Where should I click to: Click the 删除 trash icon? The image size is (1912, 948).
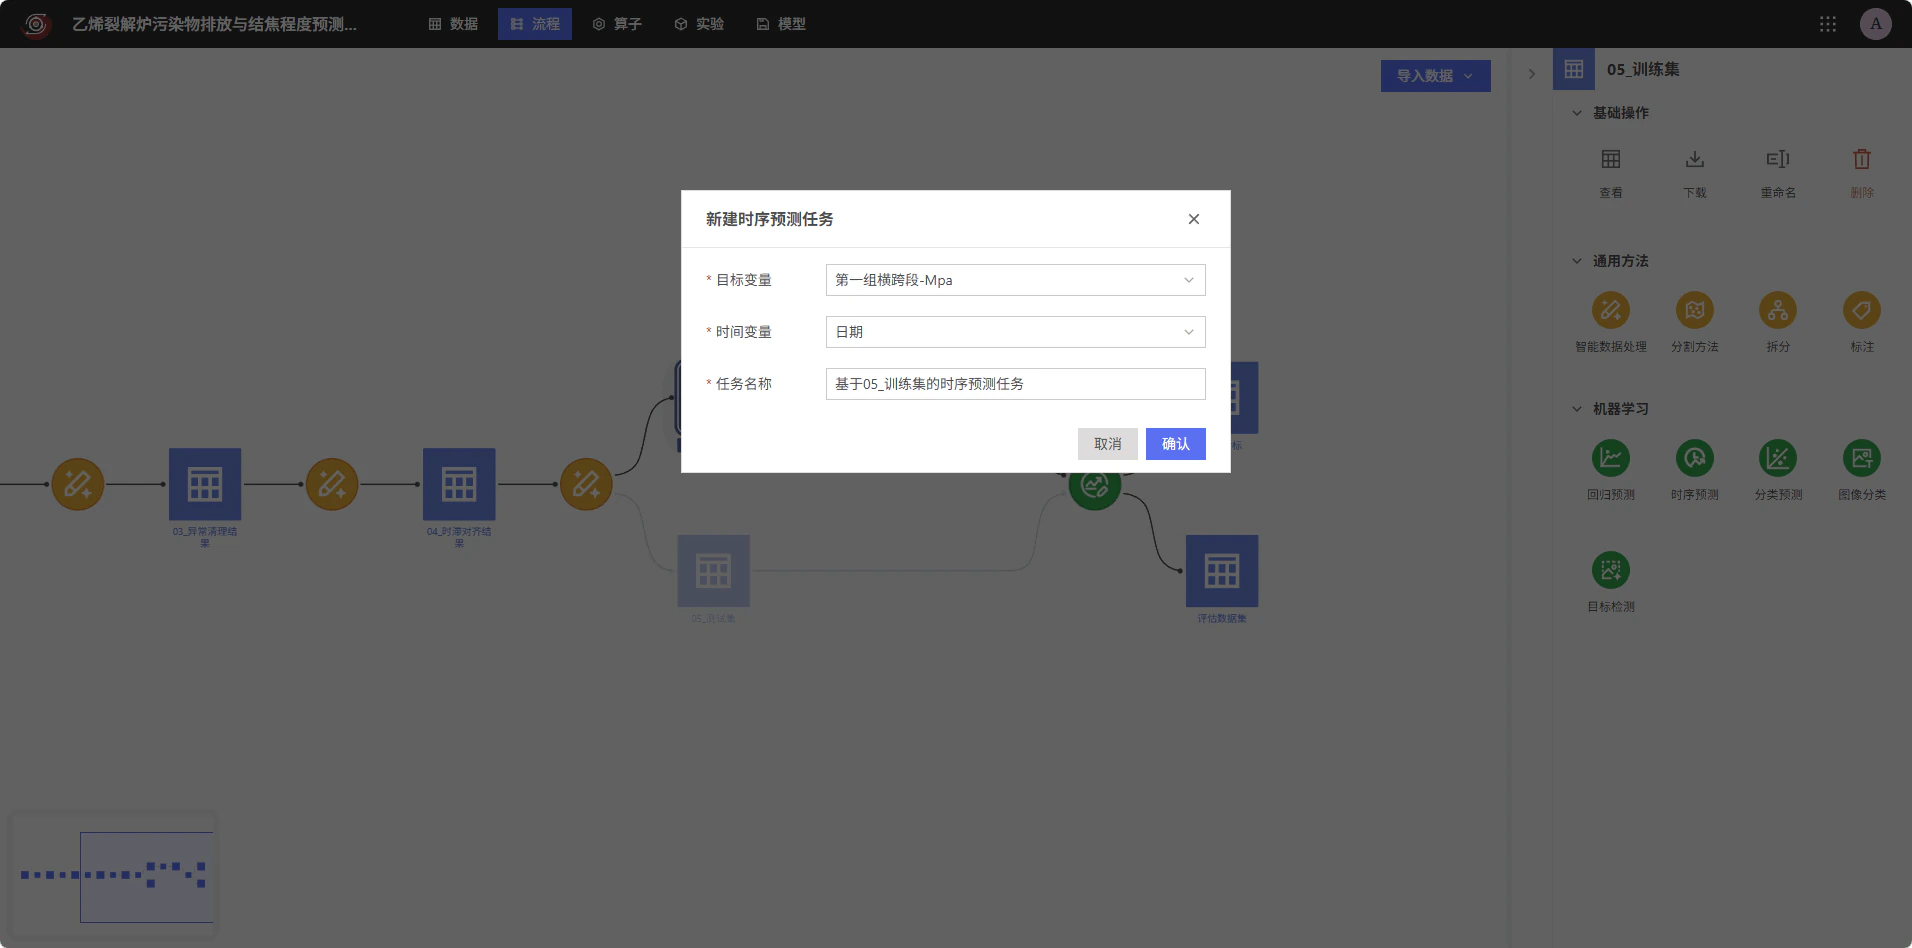pyautogui.click(x=1862, y=160)
